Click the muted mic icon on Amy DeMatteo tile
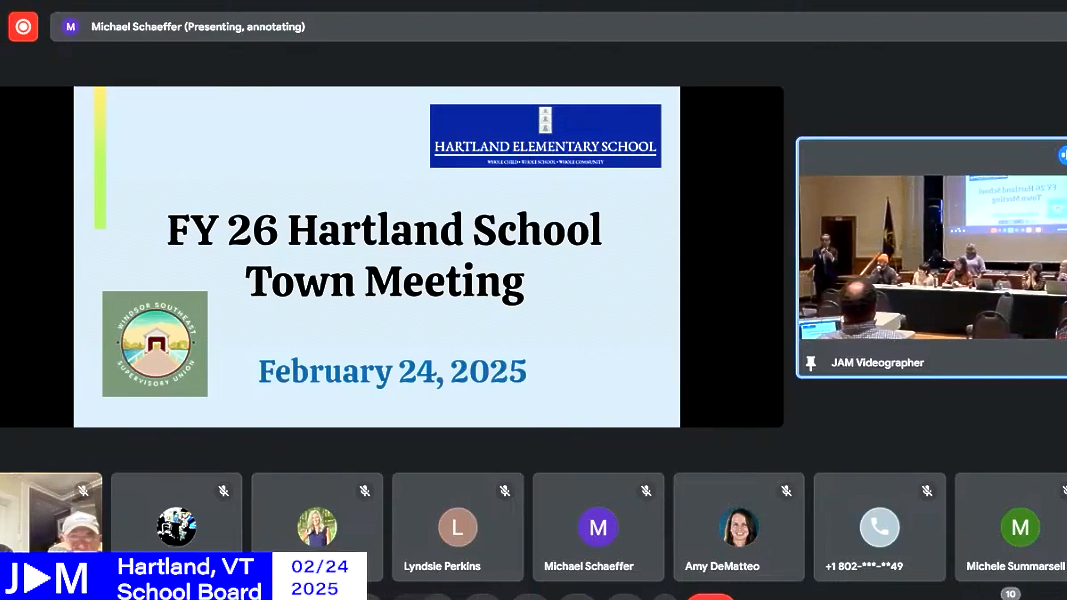 (x=786, y=491)
